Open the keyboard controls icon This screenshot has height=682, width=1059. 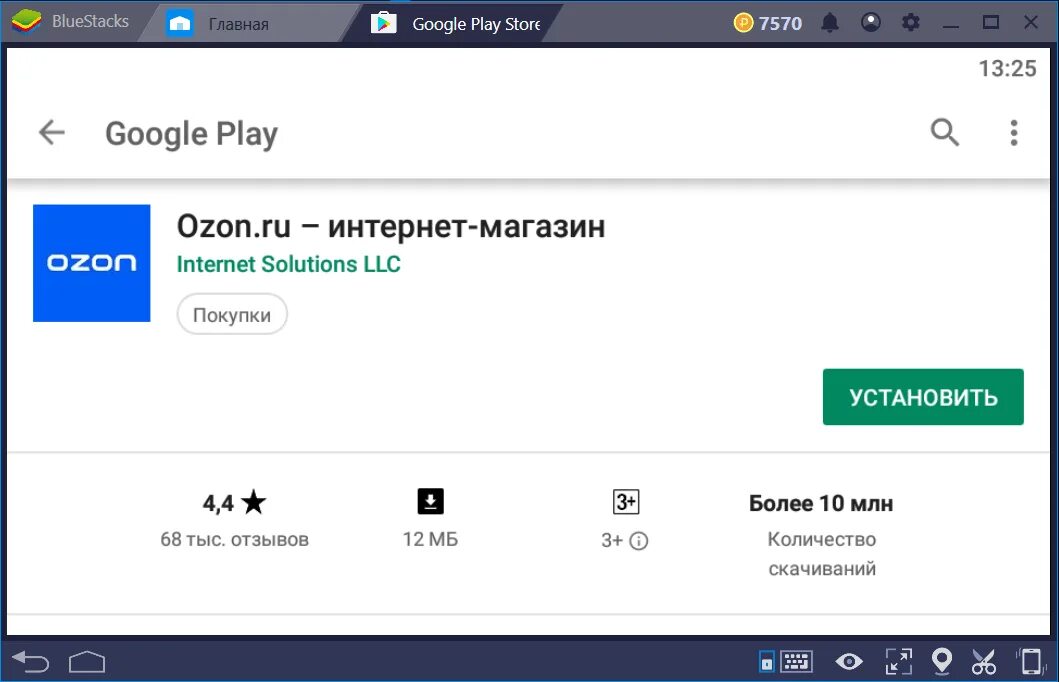coord(796,662)
